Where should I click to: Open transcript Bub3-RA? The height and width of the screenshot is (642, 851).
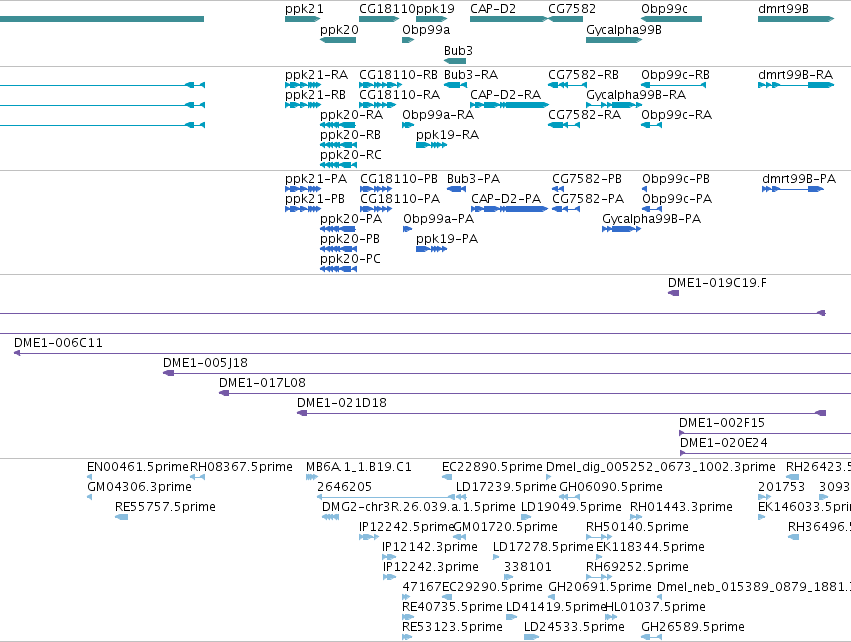(x=471, y=75)
